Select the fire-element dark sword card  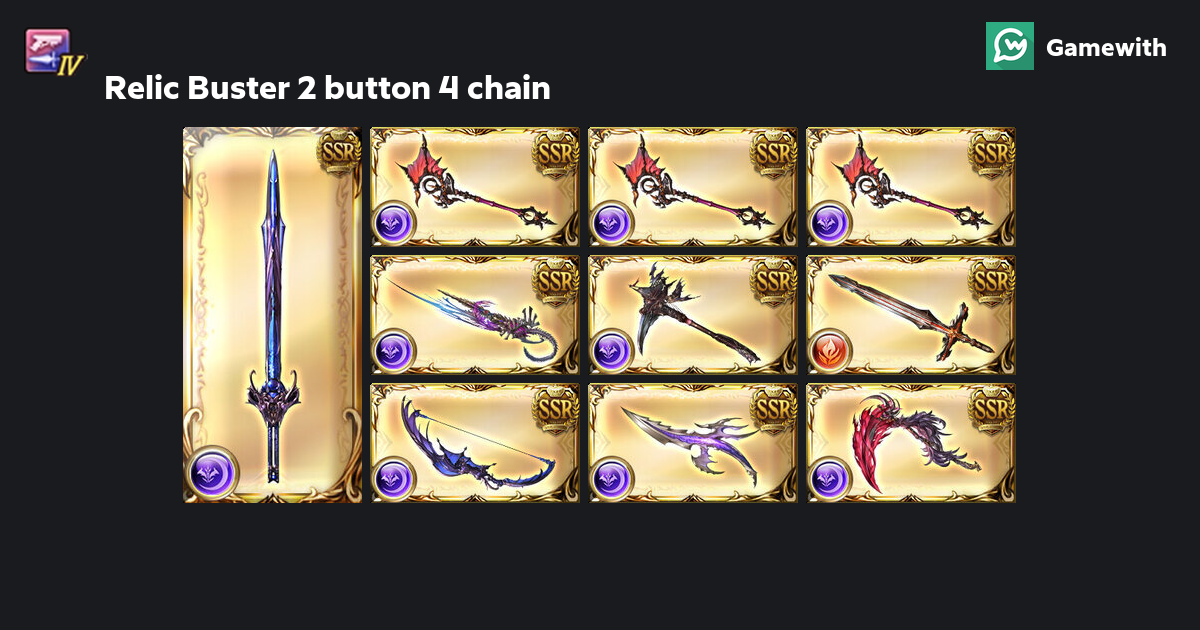pyautogui.click(x=911, y=315)
